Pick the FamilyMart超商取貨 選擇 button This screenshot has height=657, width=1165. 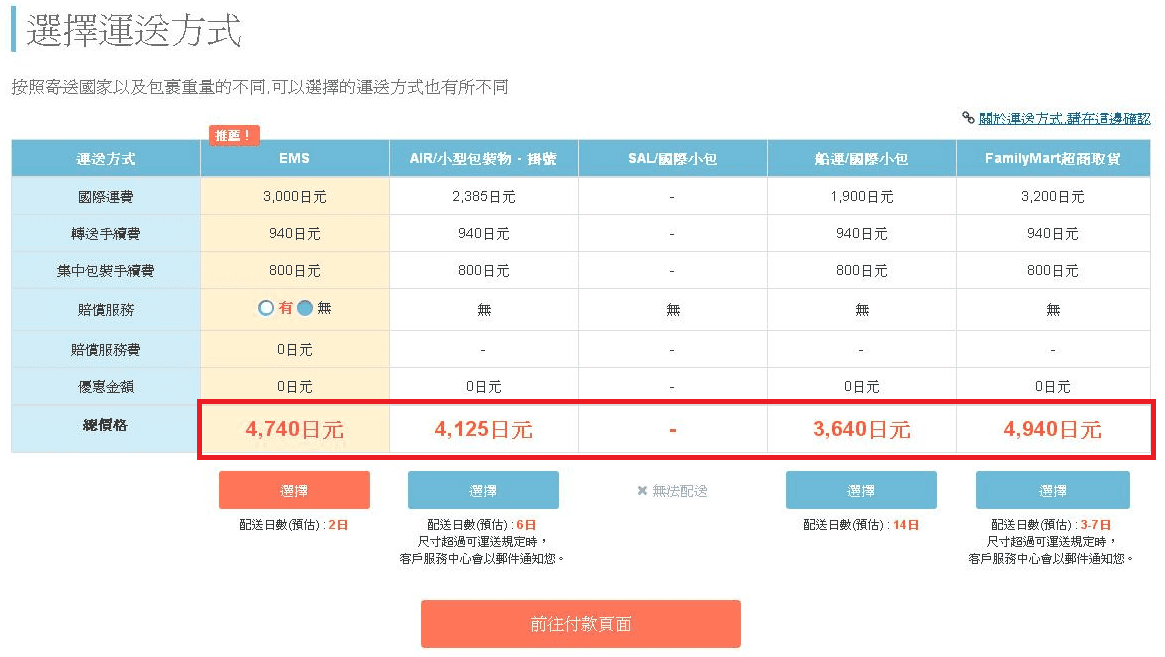click(x=1052, y=491)
